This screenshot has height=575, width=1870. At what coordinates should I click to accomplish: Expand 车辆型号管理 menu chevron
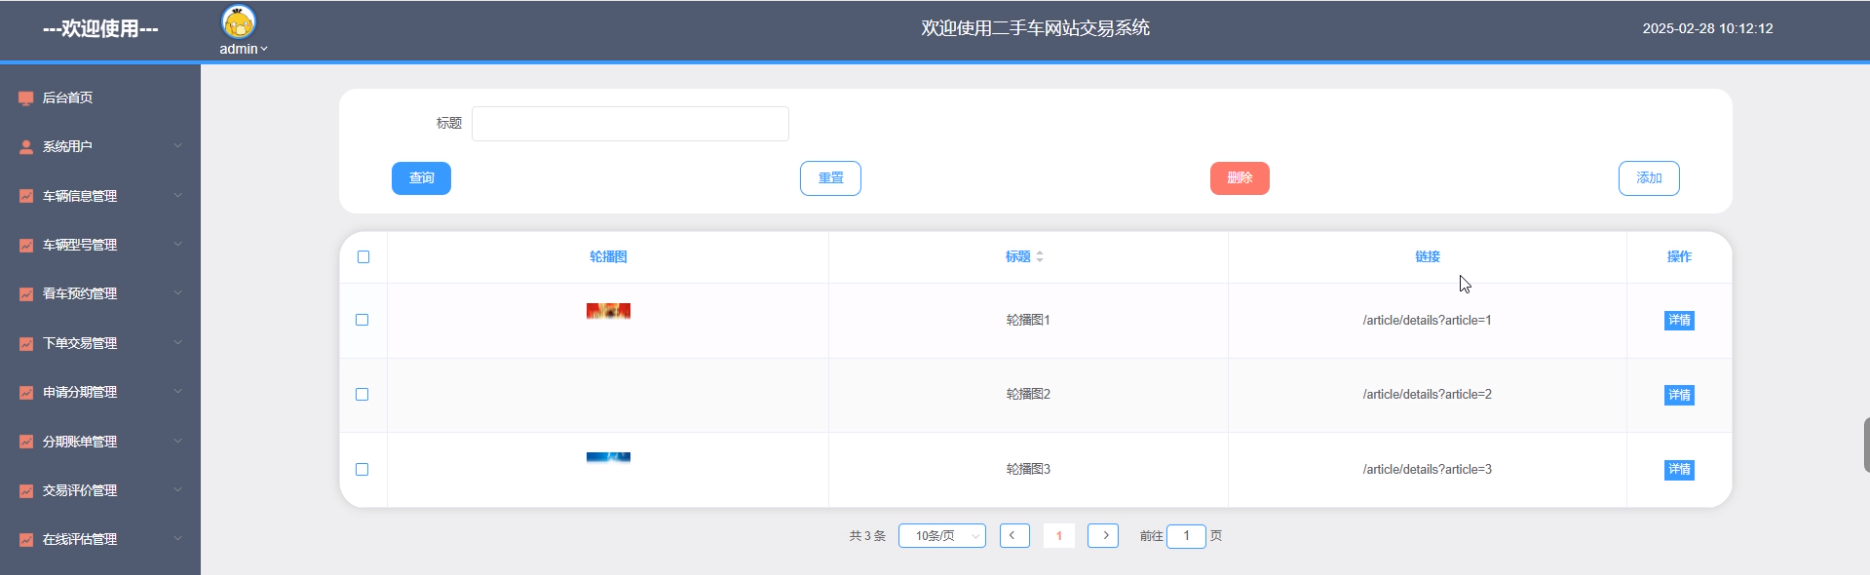click(177, 244)
